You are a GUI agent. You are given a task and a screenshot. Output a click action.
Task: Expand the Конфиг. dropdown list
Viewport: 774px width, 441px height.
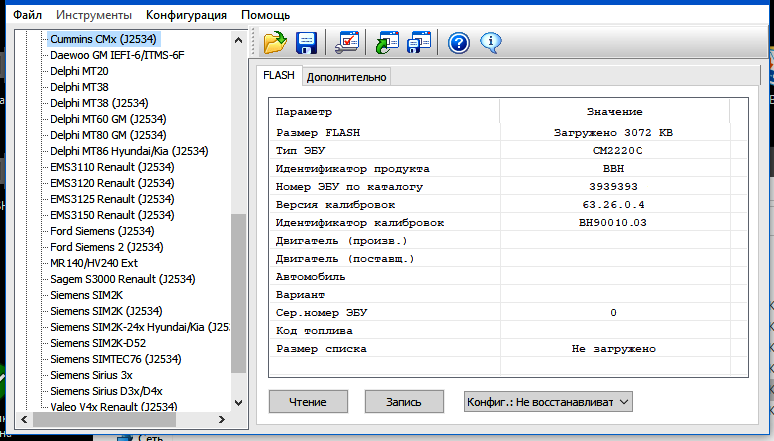[x=547, y=401]
